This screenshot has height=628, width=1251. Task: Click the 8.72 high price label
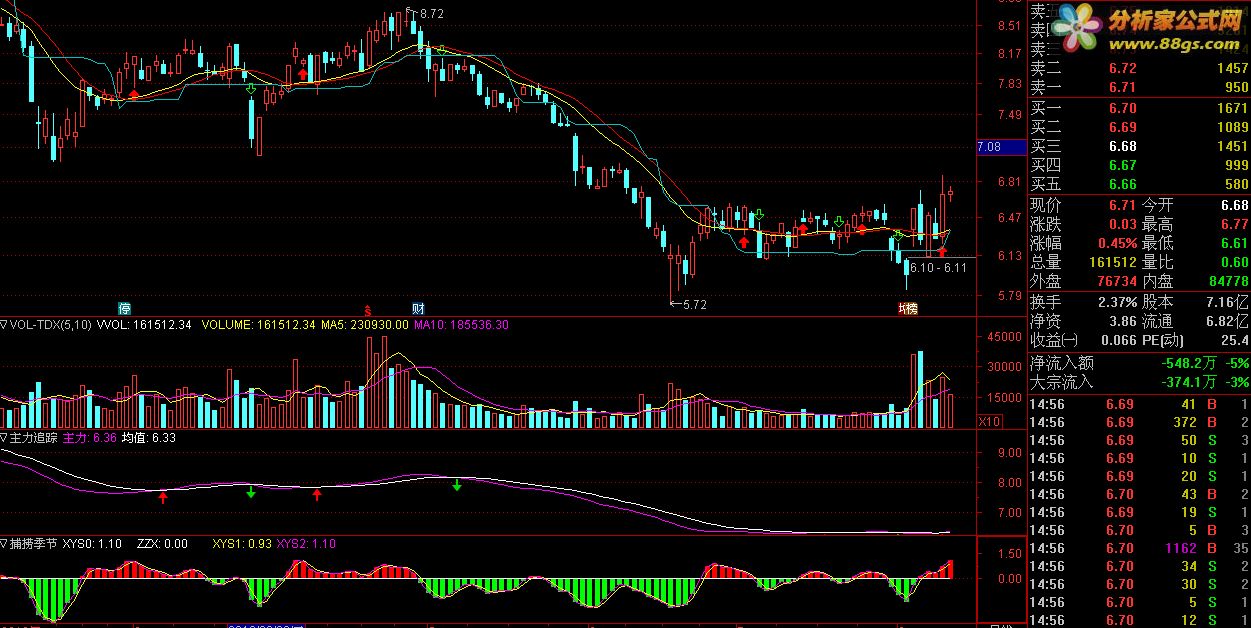pos(431,14)
